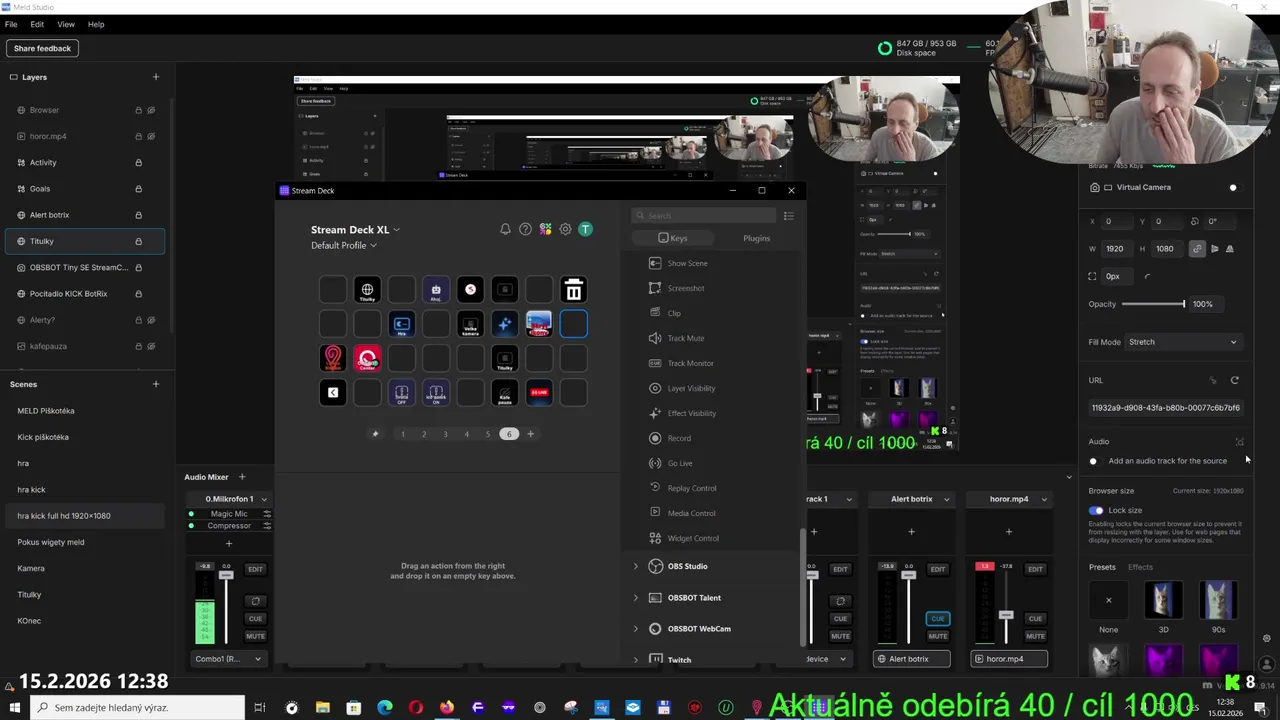The image size is (1280, 720).
Task: Toggle list view in action list
Action: [788, 216]
